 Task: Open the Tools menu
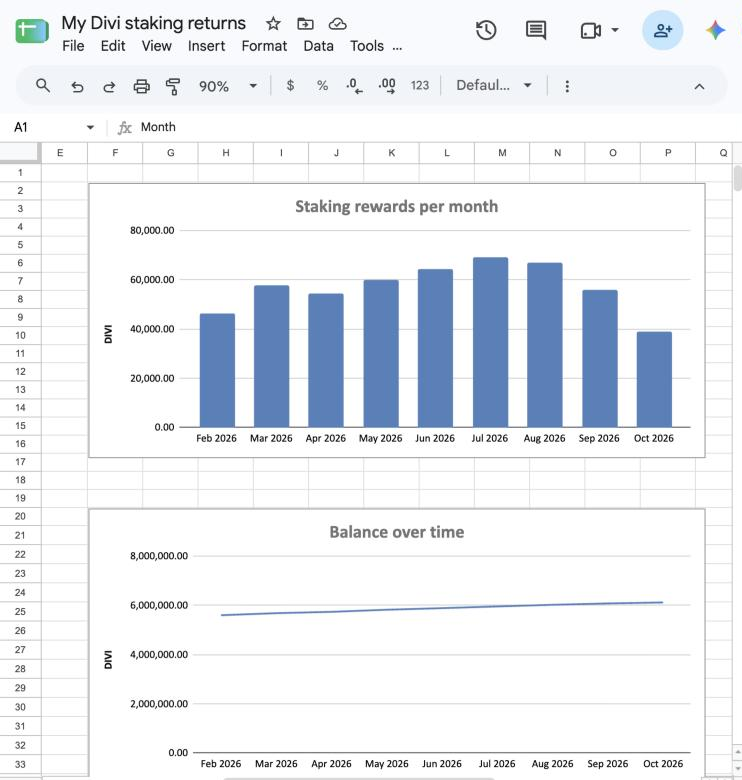pos(367,46)
